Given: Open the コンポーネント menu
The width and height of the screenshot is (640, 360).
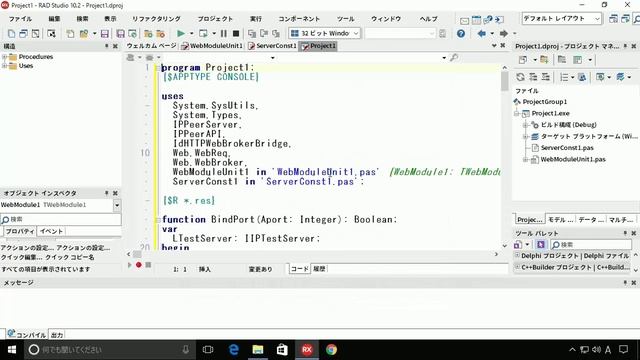Looking at the screenshot, I should pyautogui.click(x=299, y=19).
